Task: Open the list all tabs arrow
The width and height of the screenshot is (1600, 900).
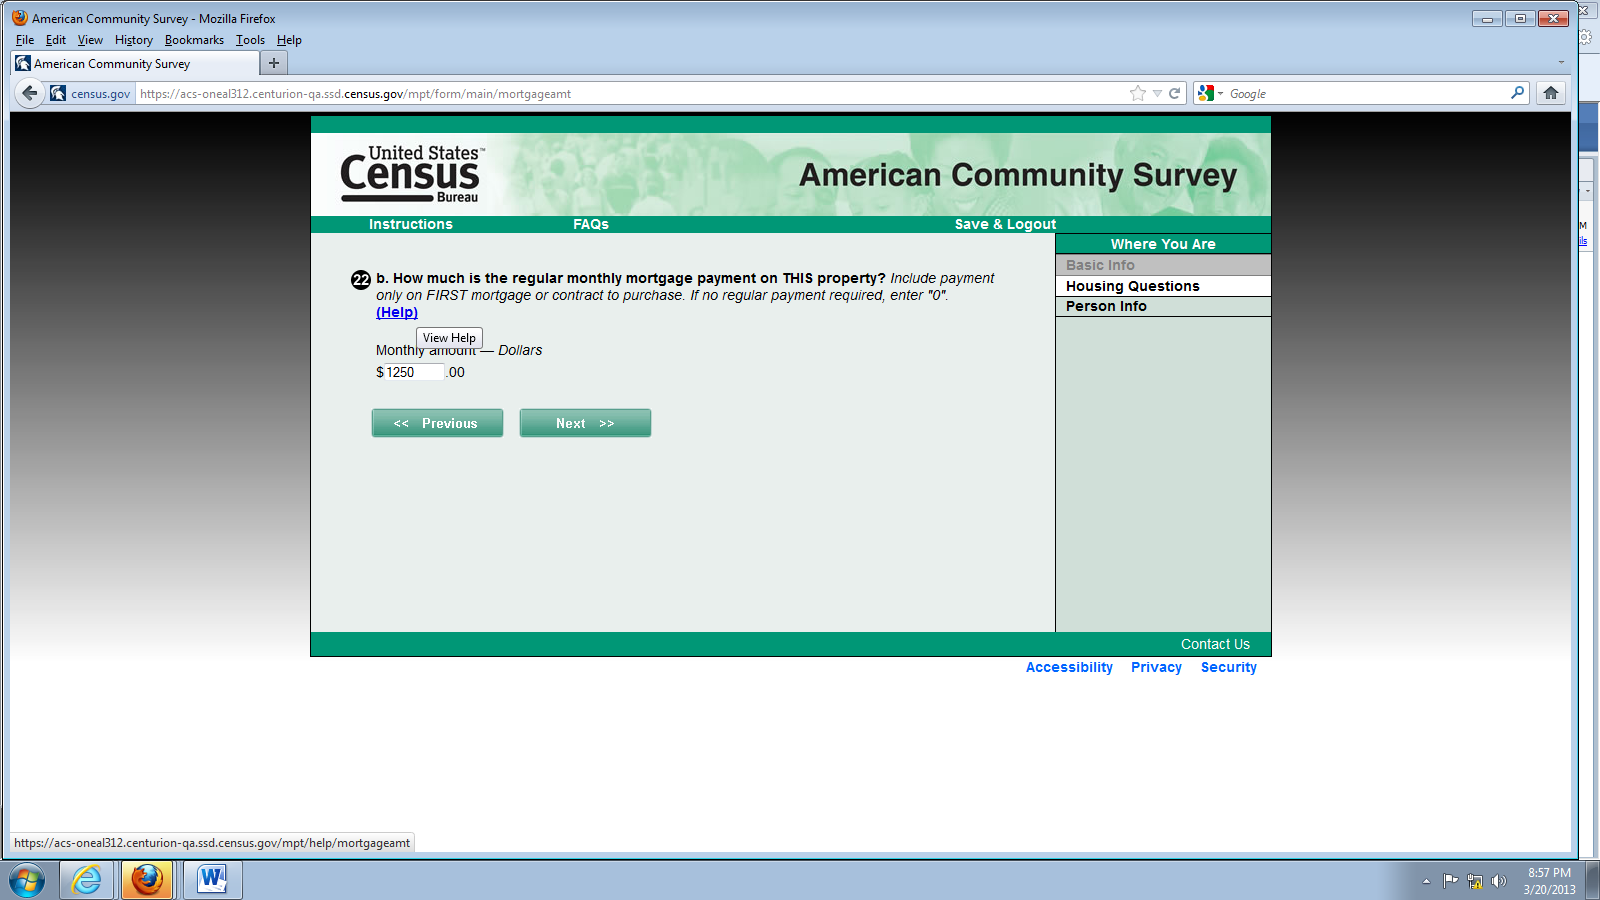Action: point(1561,63)
